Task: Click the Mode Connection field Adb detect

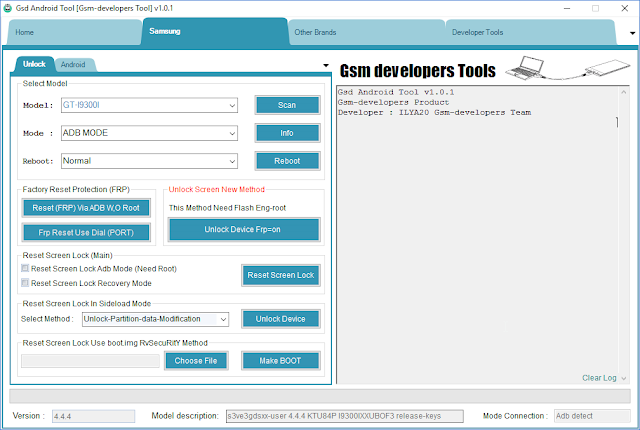Action: point(592,416)
